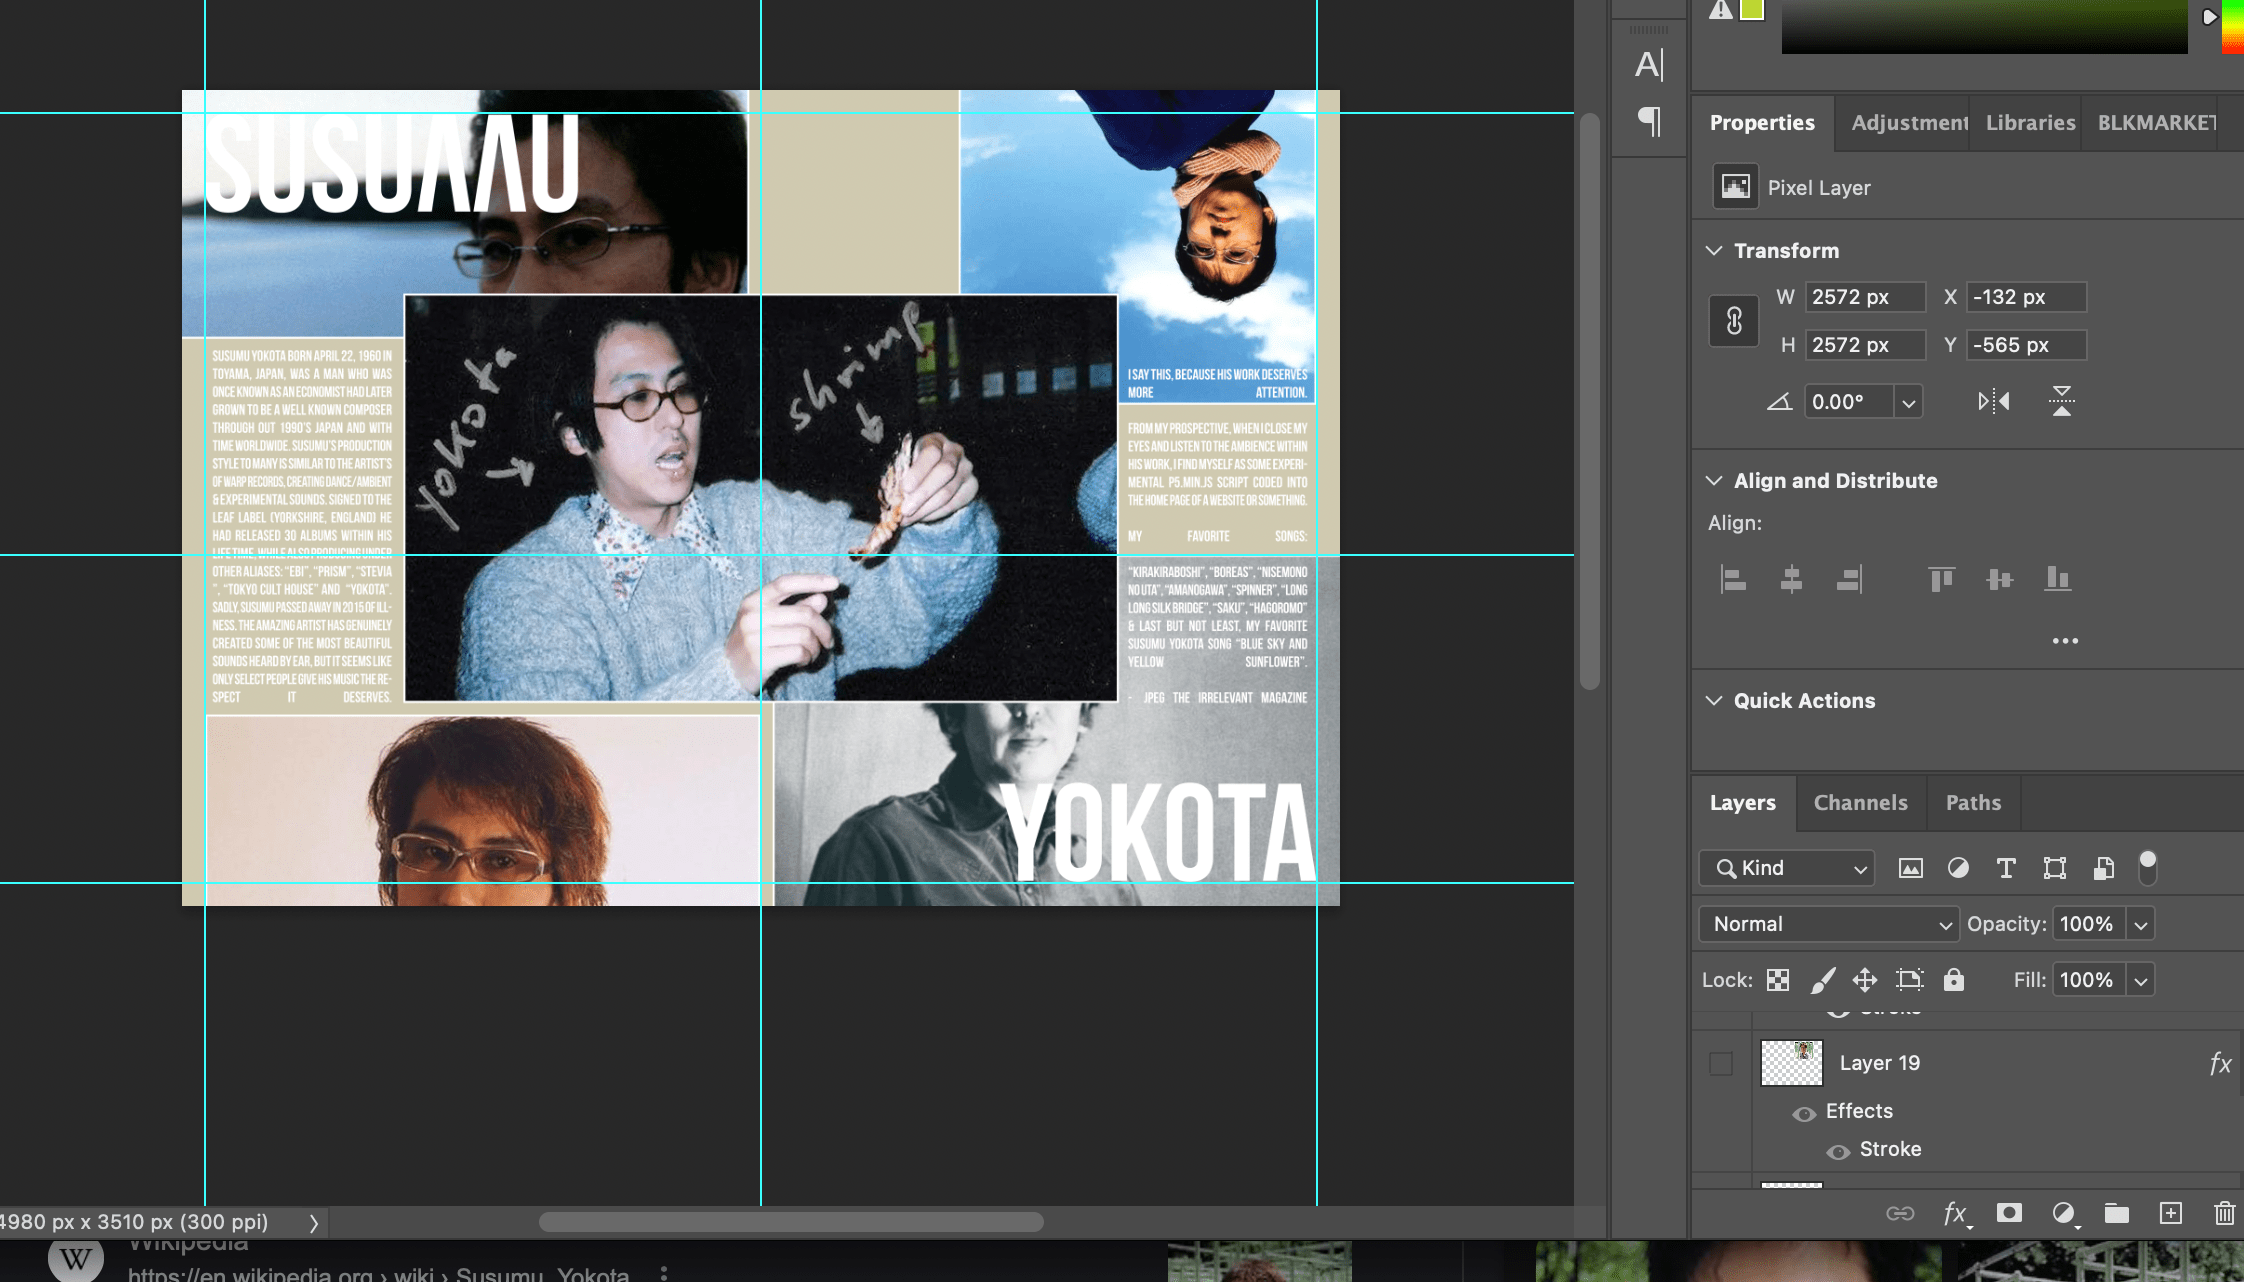Switch to the Channels tab

[1861, 803]
